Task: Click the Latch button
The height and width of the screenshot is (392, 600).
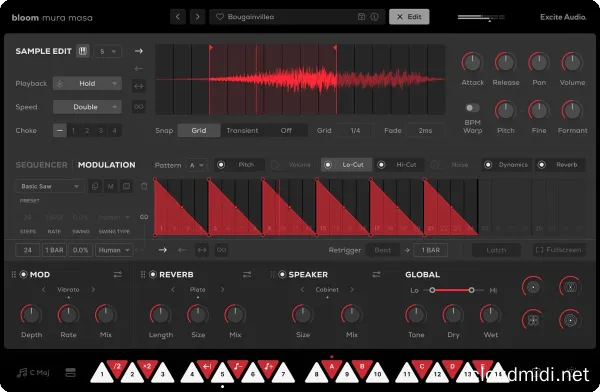Action: [496, 250]
